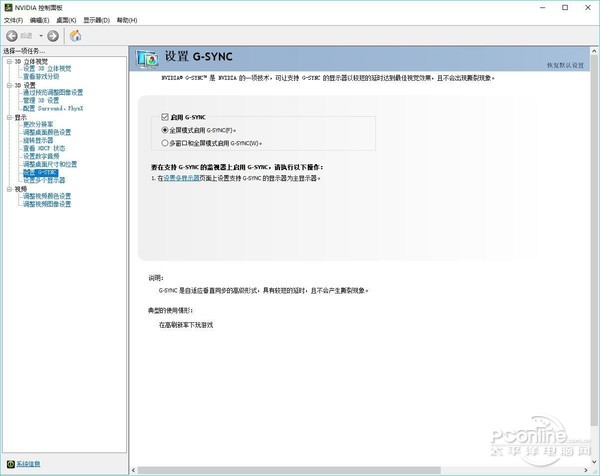Select highlighted 设置 G-SYNC tree item
This screenshot has height=476, width=600.
[40, 172]
